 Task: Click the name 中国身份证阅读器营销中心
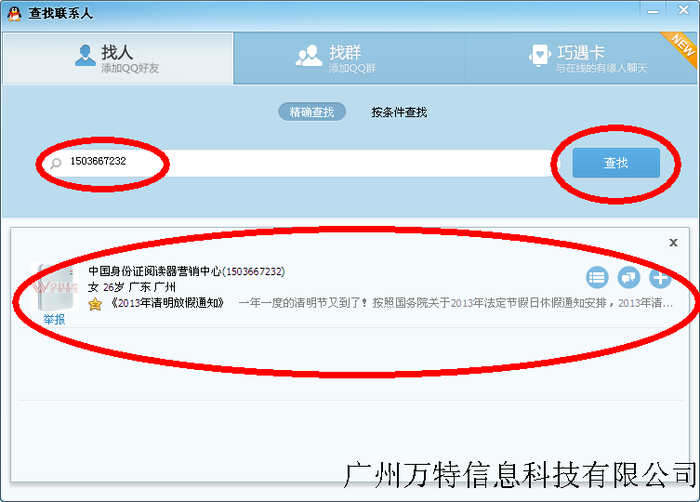pyautogui.click(x=154, y=271)
